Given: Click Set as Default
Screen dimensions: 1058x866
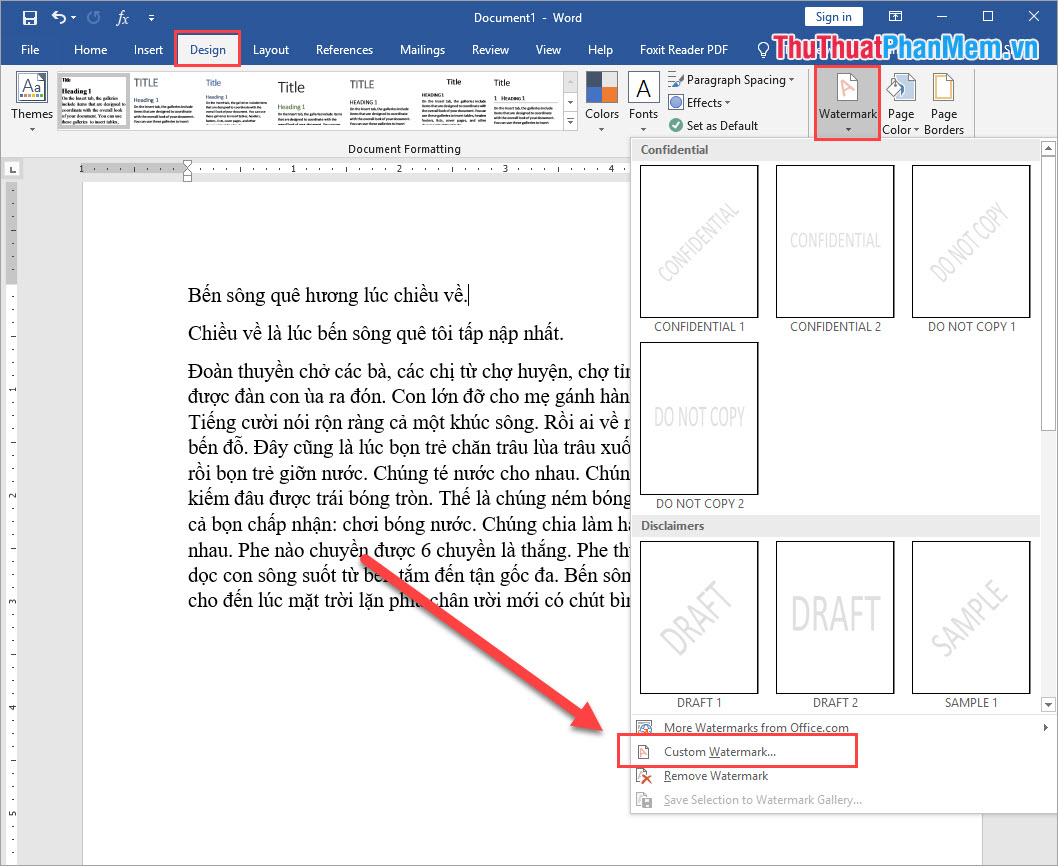Looking at the screenshot, I should pyautogui.click(x=713, y=126).
